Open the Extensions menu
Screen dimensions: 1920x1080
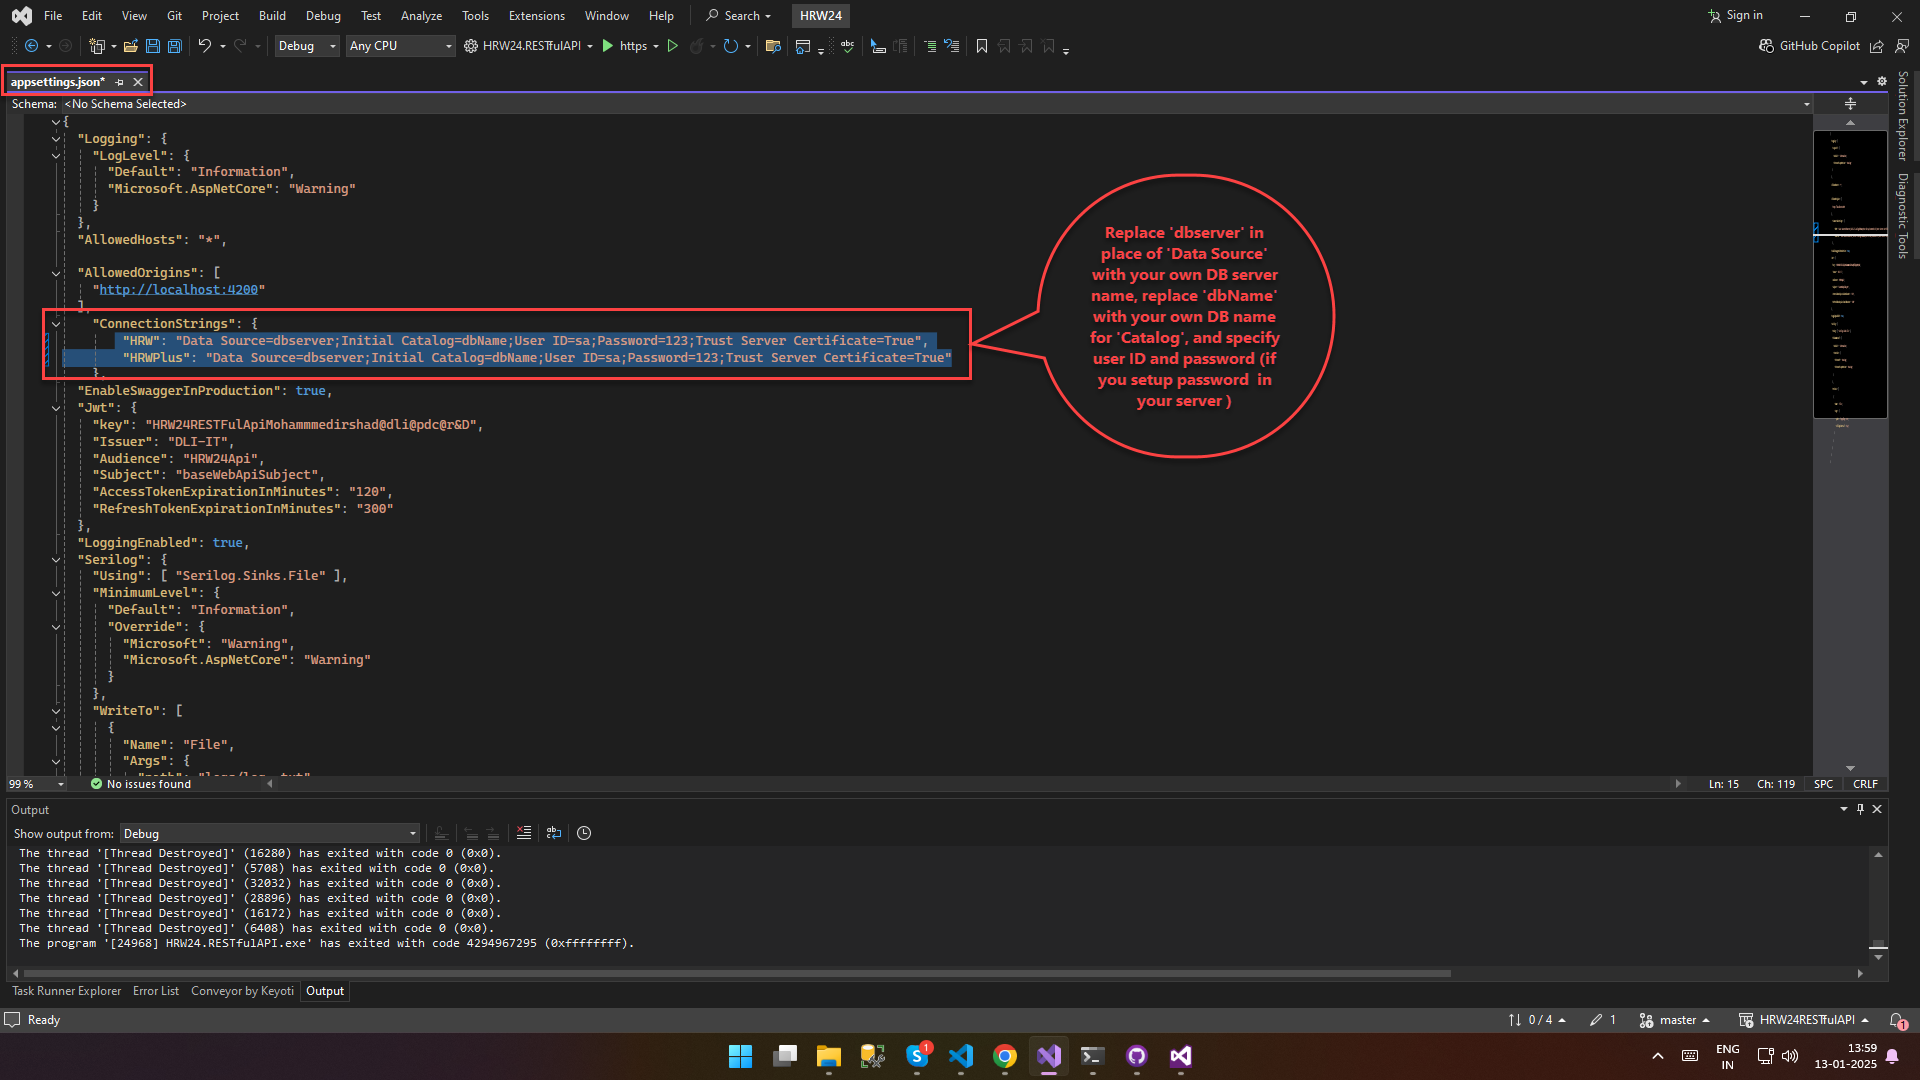[x=536, y=16]
